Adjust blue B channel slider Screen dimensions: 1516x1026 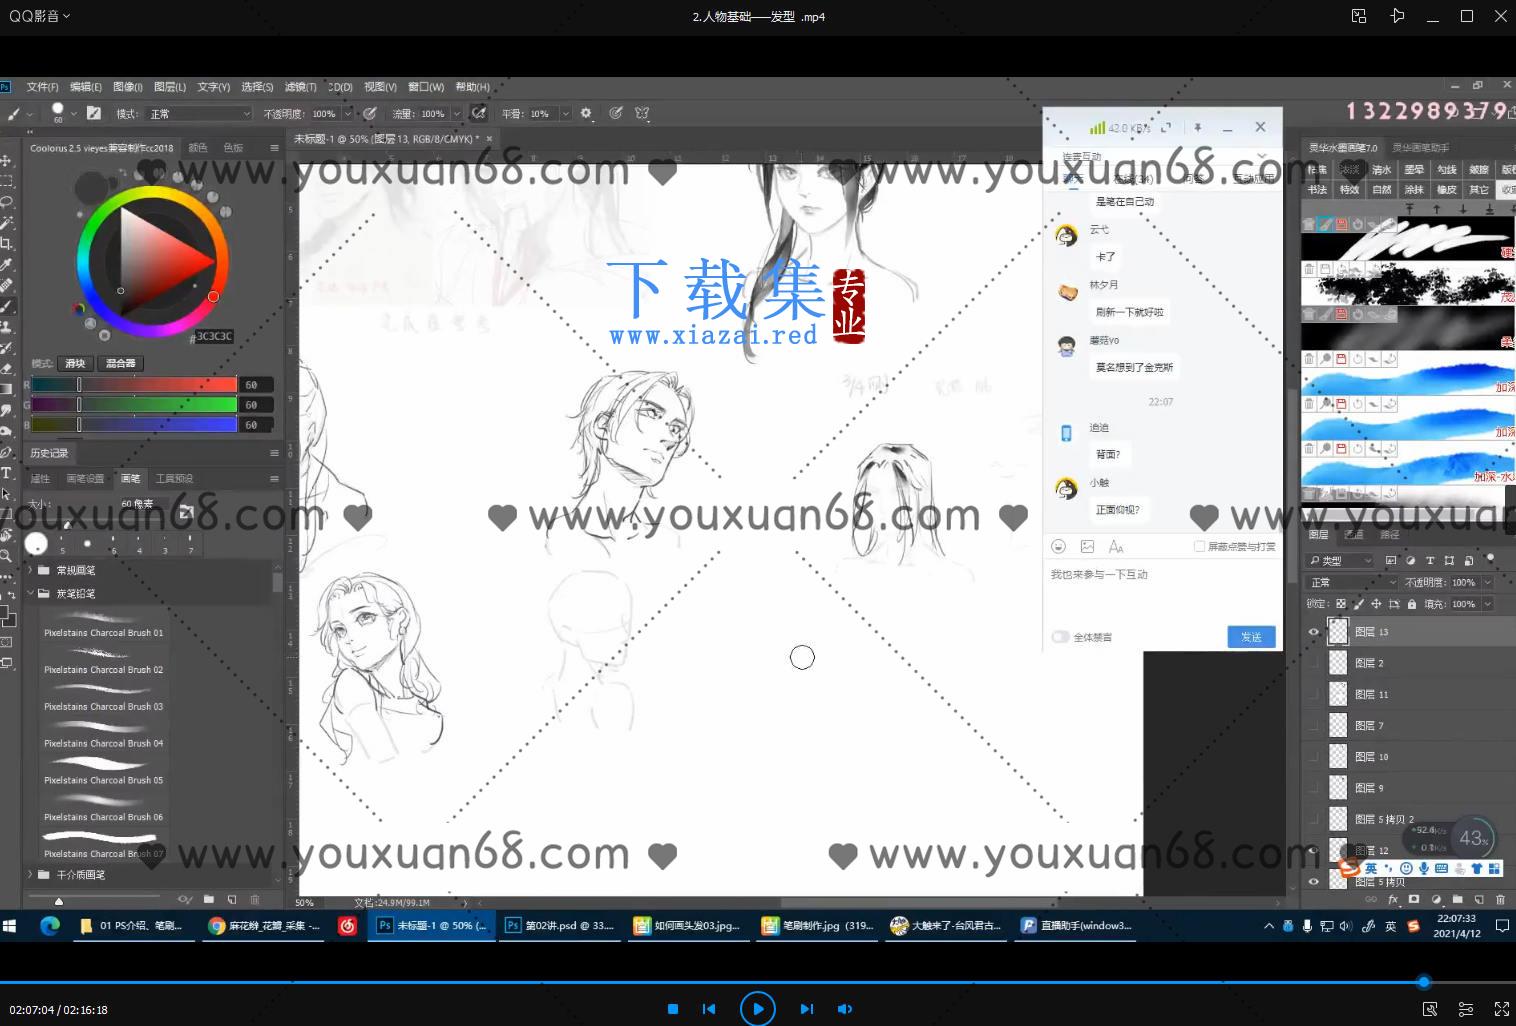(x=134, y=425)
